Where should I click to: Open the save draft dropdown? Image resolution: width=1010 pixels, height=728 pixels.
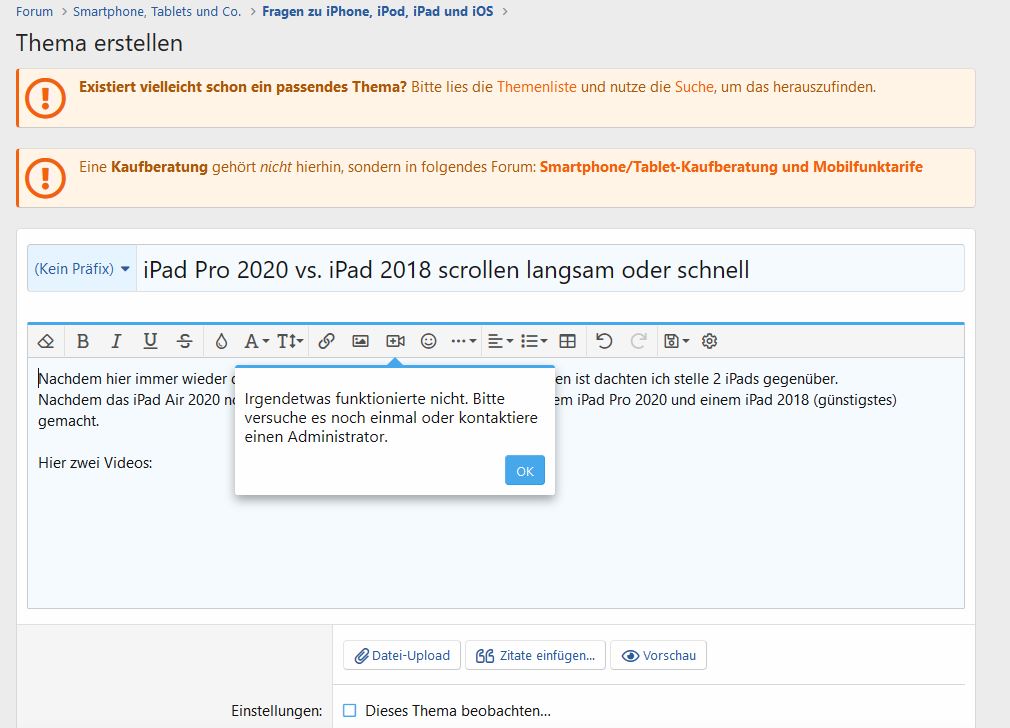click(676, 341)
